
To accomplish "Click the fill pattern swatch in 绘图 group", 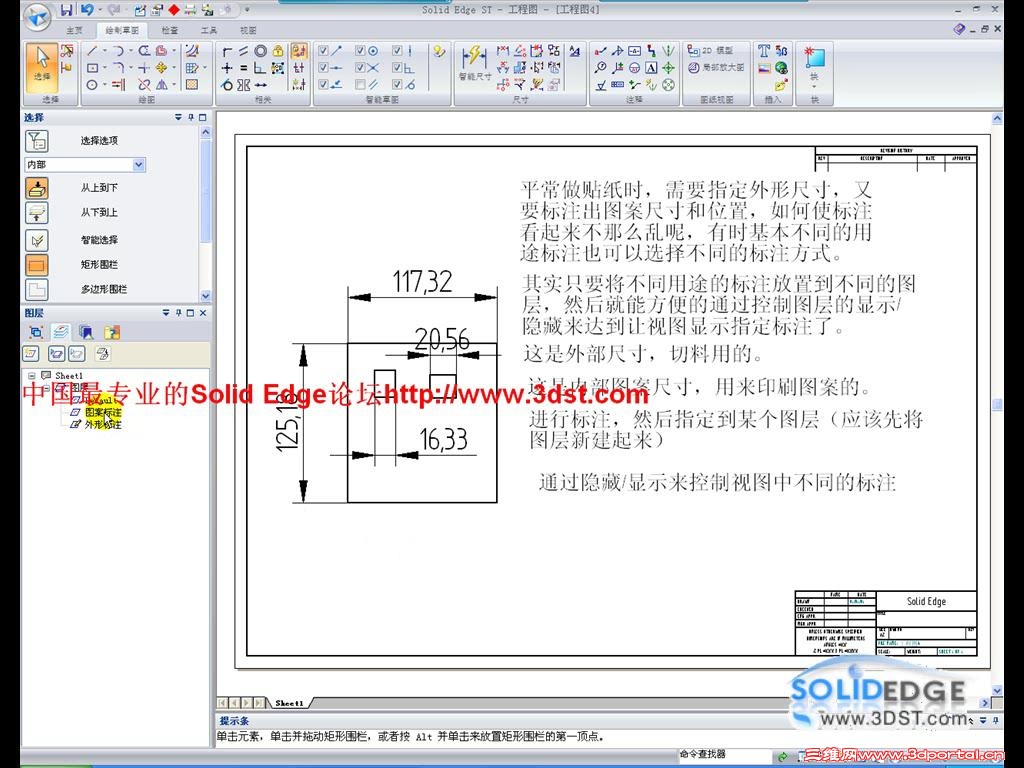I will (192, 85).
